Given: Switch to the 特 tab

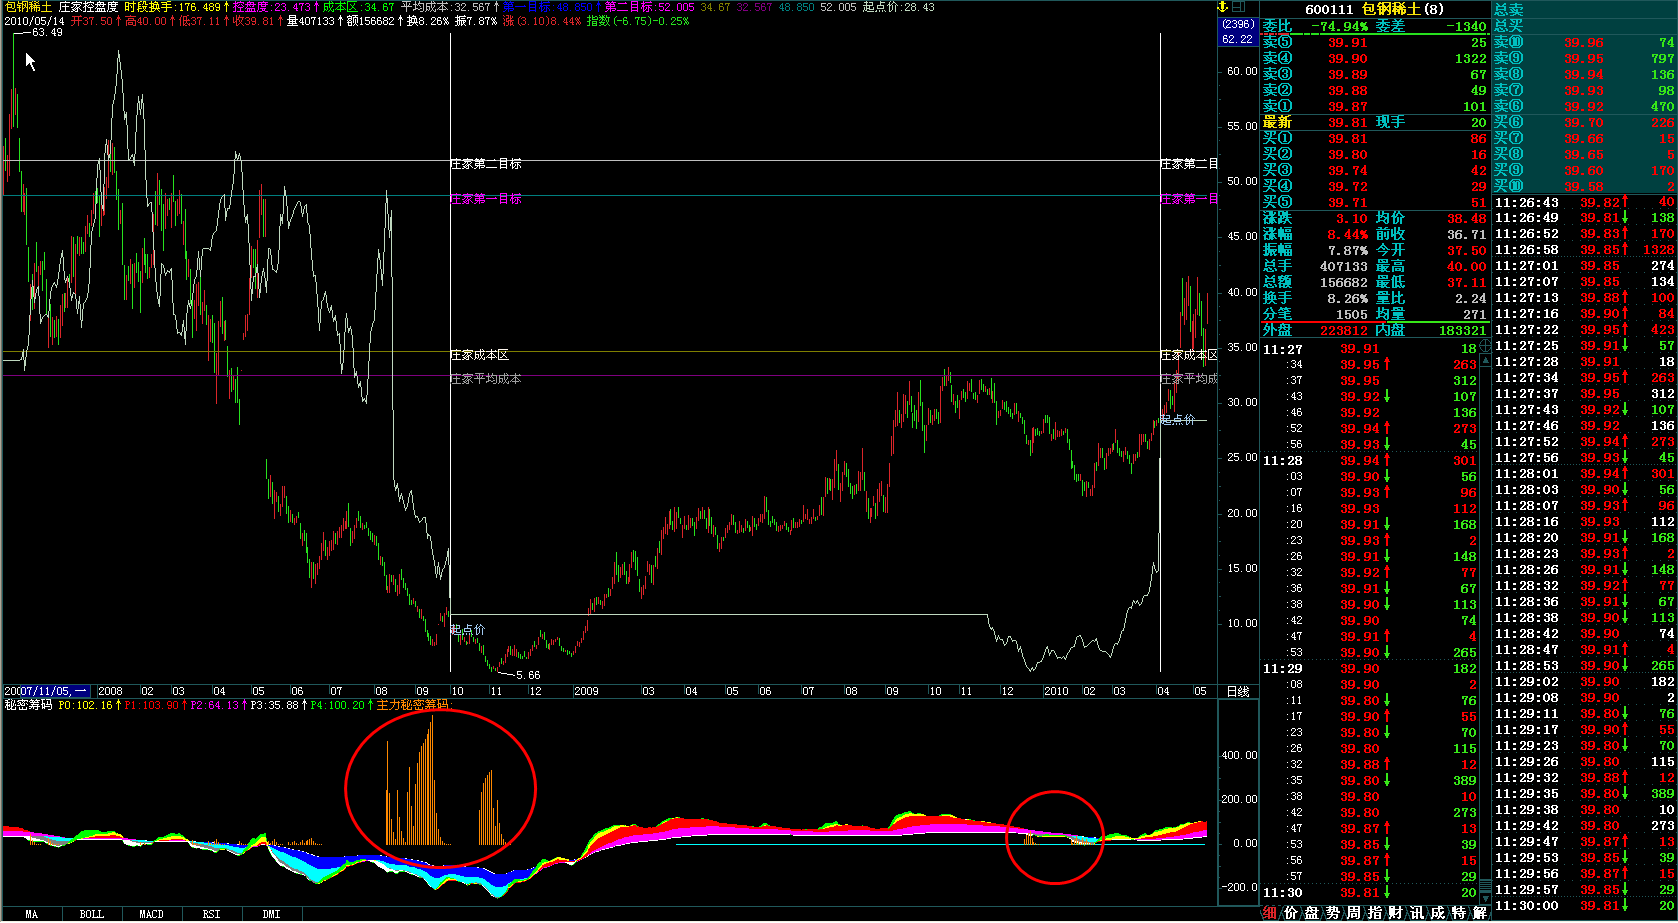Looking at the screenshot, I should 1458,913.
